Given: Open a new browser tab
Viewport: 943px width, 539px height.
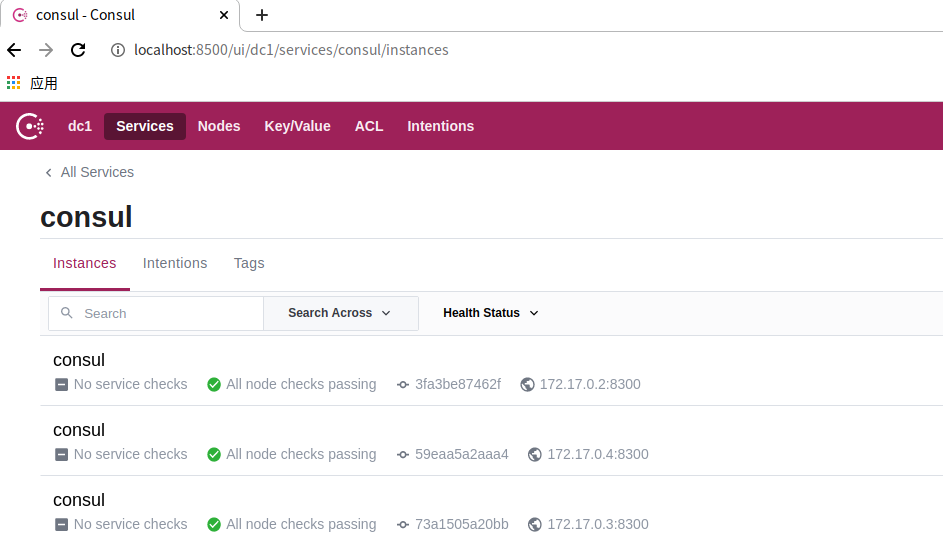Looking at the screenshot, I should coord(262,15).
